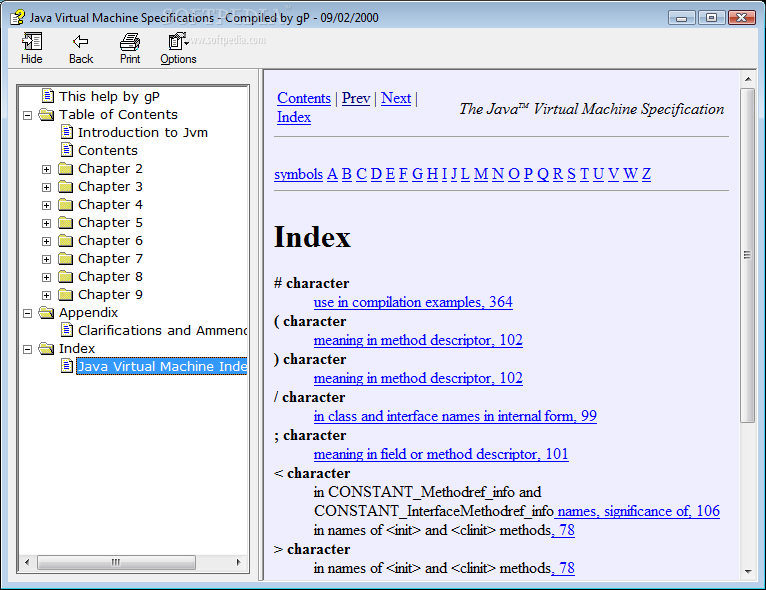Open the Contents link in the page header
Viewport: 766px width, 590px height.
(x=304, y=98)
